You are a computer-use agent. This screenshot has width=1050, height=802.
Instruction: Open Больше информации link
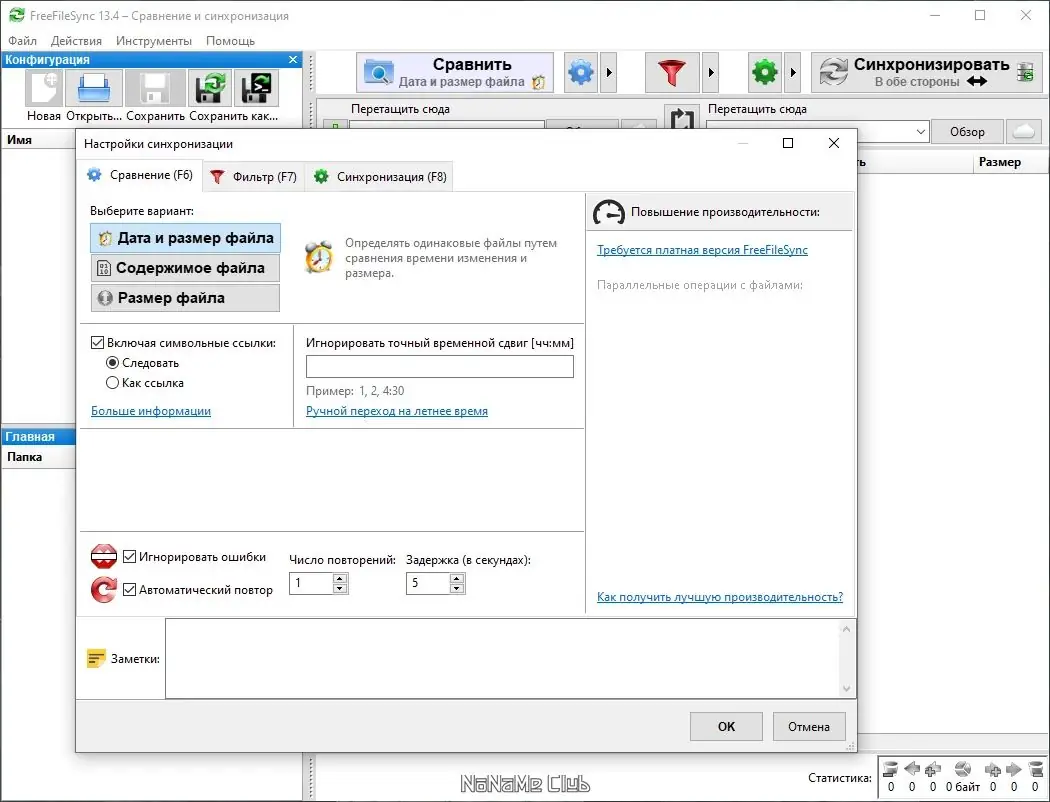click(x=151, y=411)
